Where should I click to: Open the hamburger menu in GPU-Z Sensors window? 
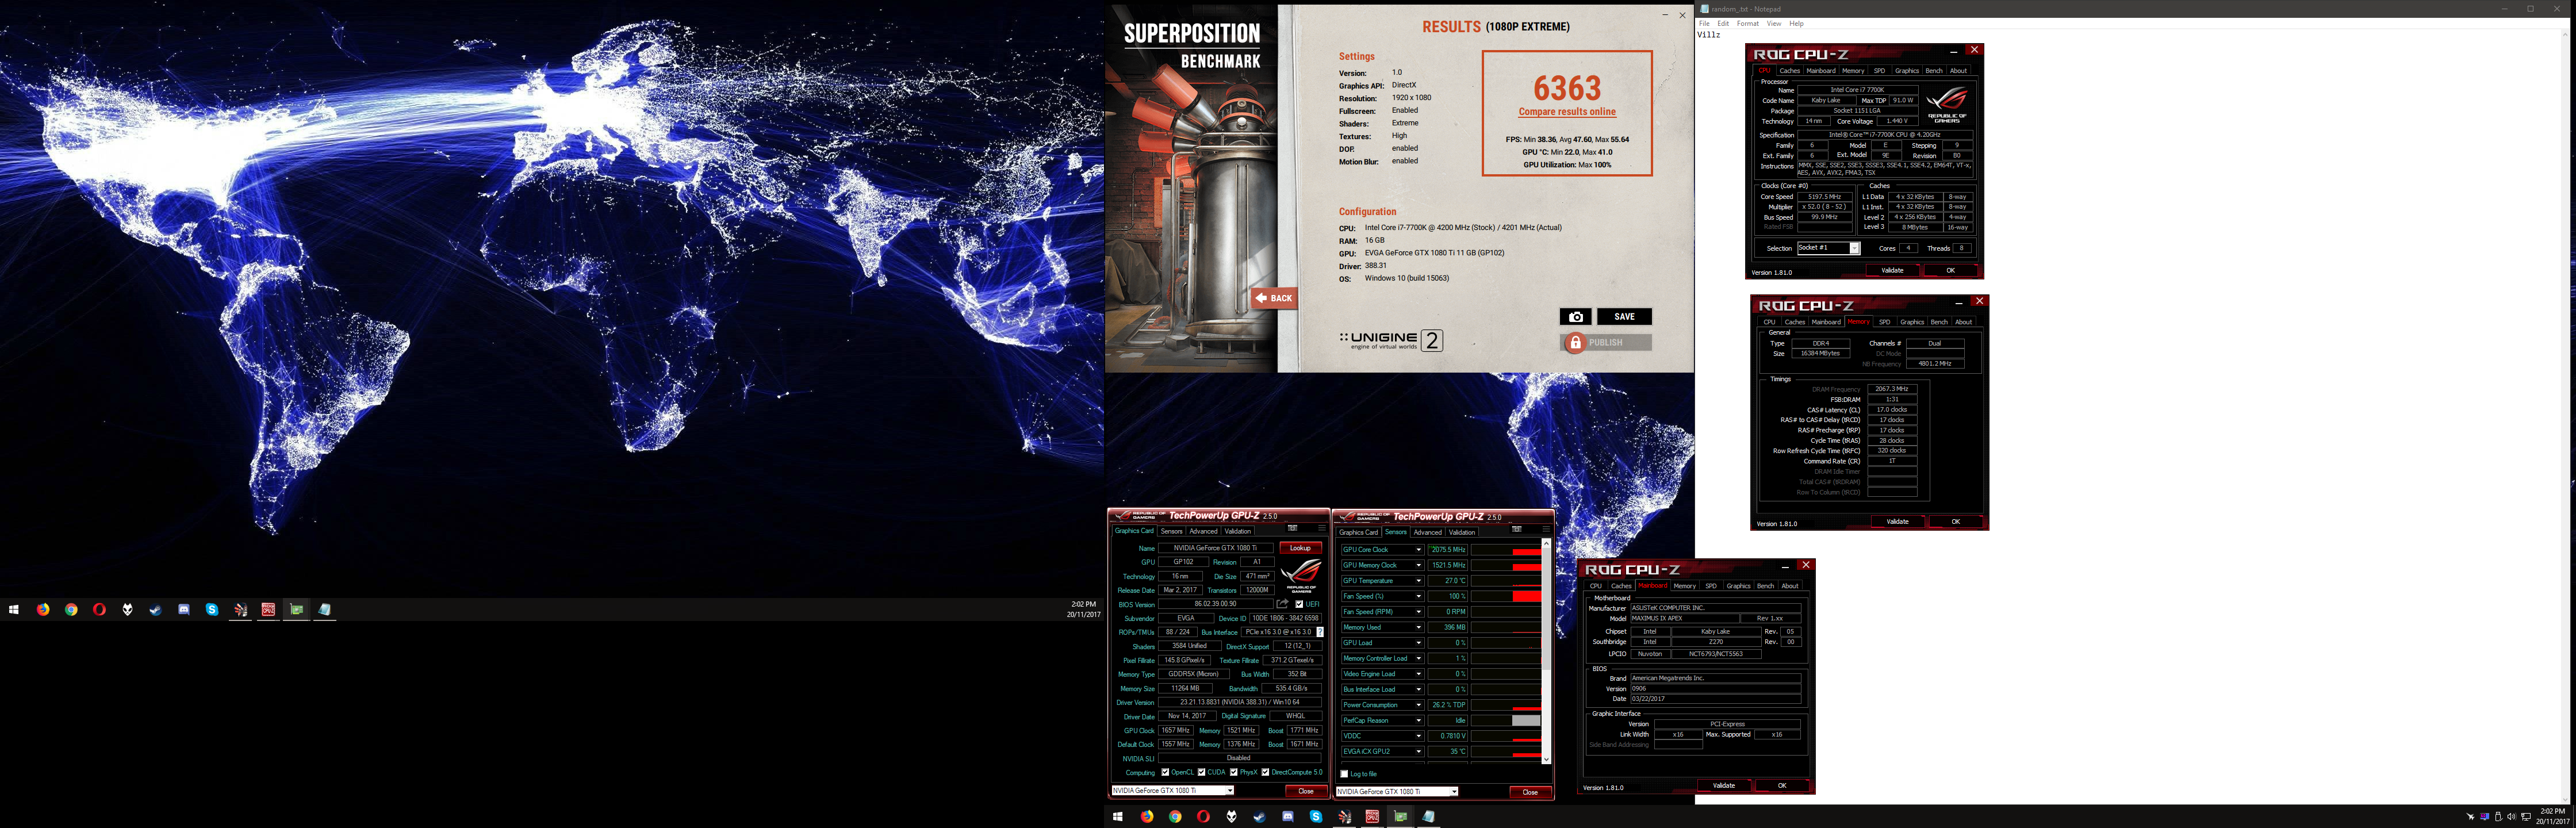(x=1545, y=529)
